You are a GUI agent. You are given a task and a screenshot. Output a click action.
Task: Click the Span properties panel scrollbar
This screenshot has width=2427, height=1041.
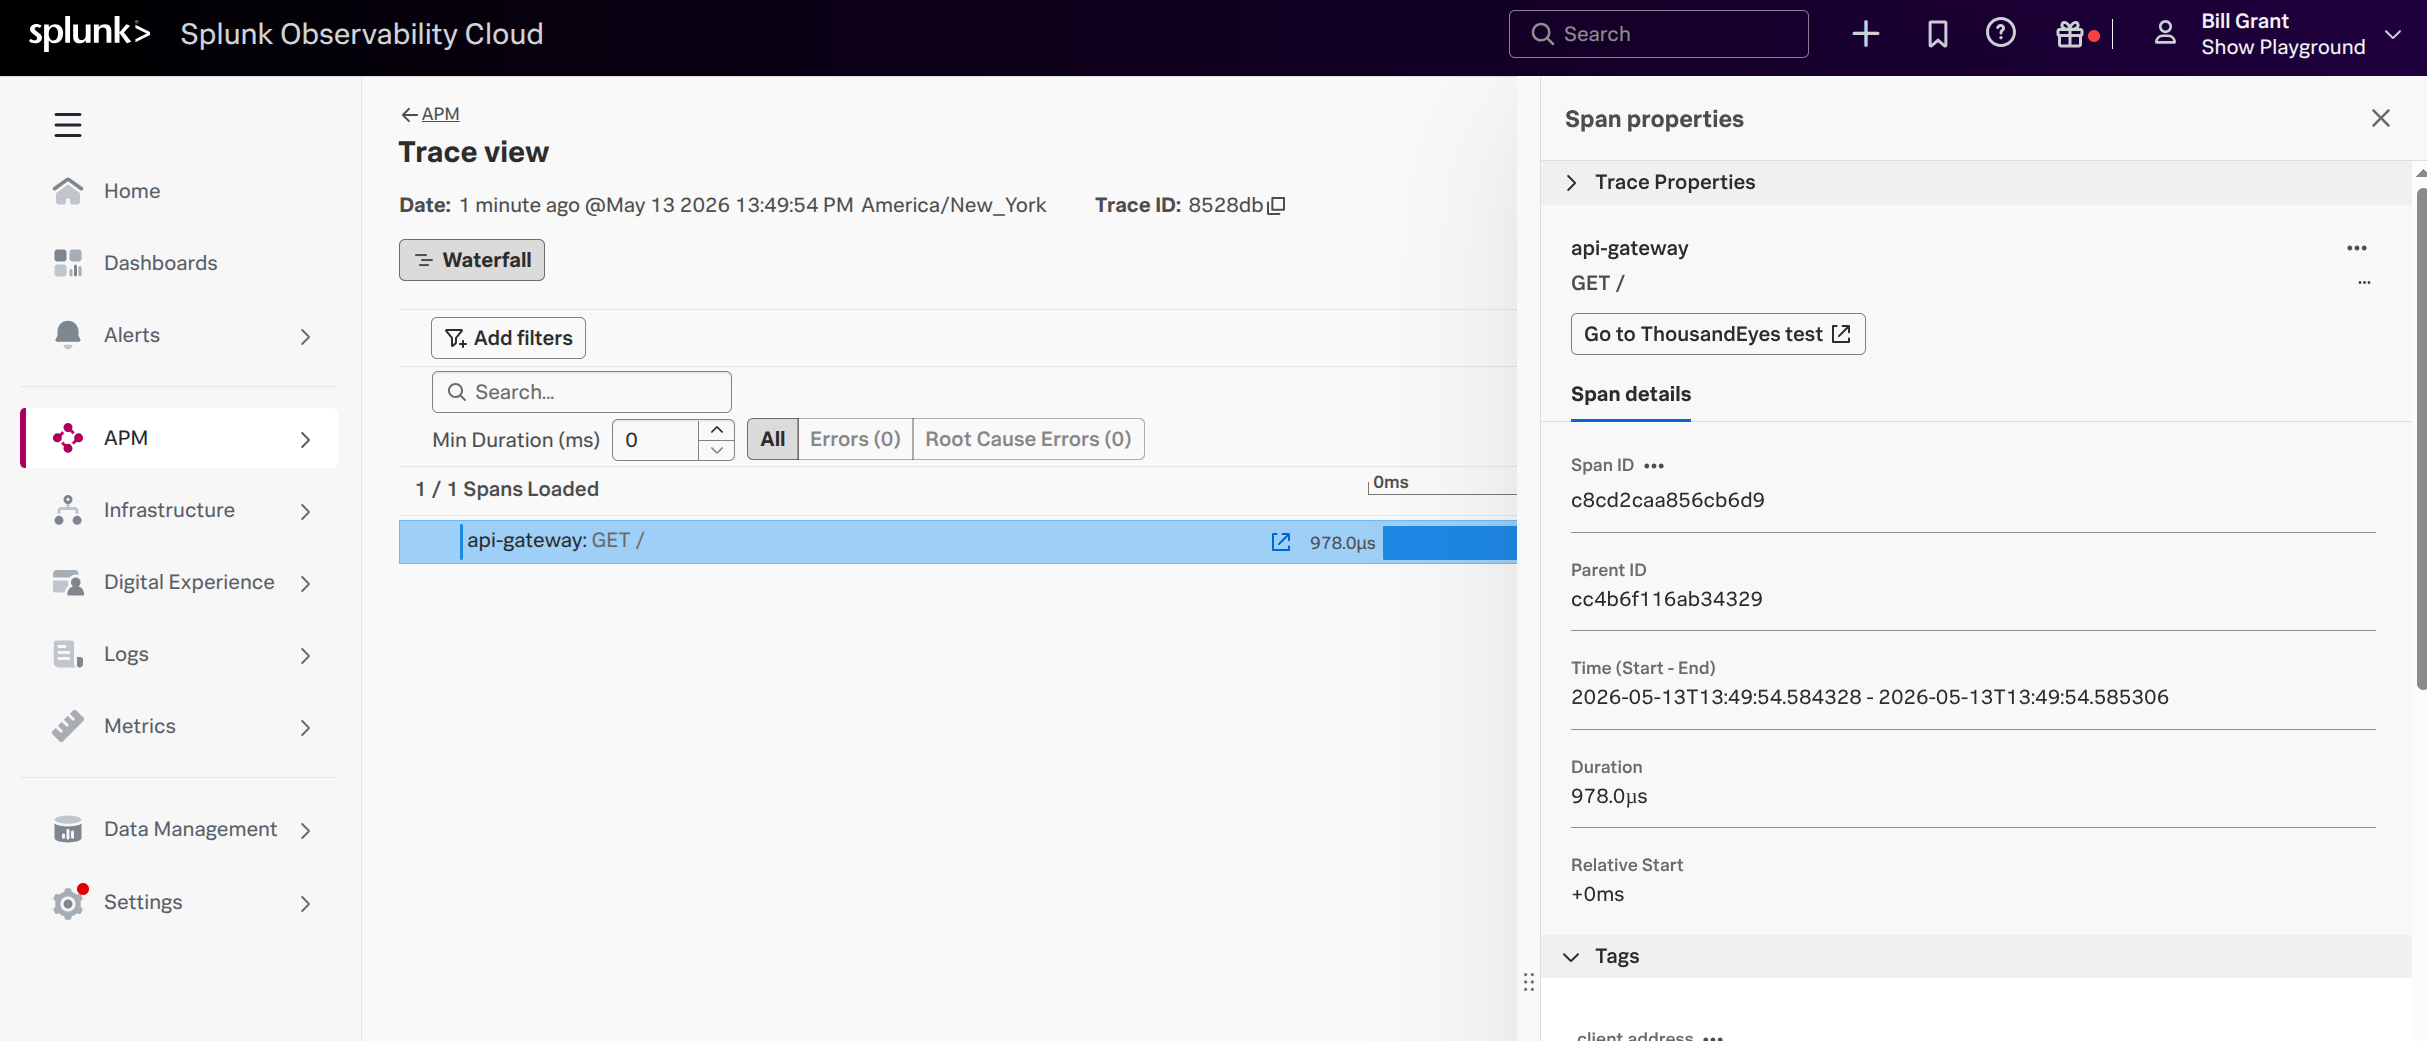[x=2420, y=440]
